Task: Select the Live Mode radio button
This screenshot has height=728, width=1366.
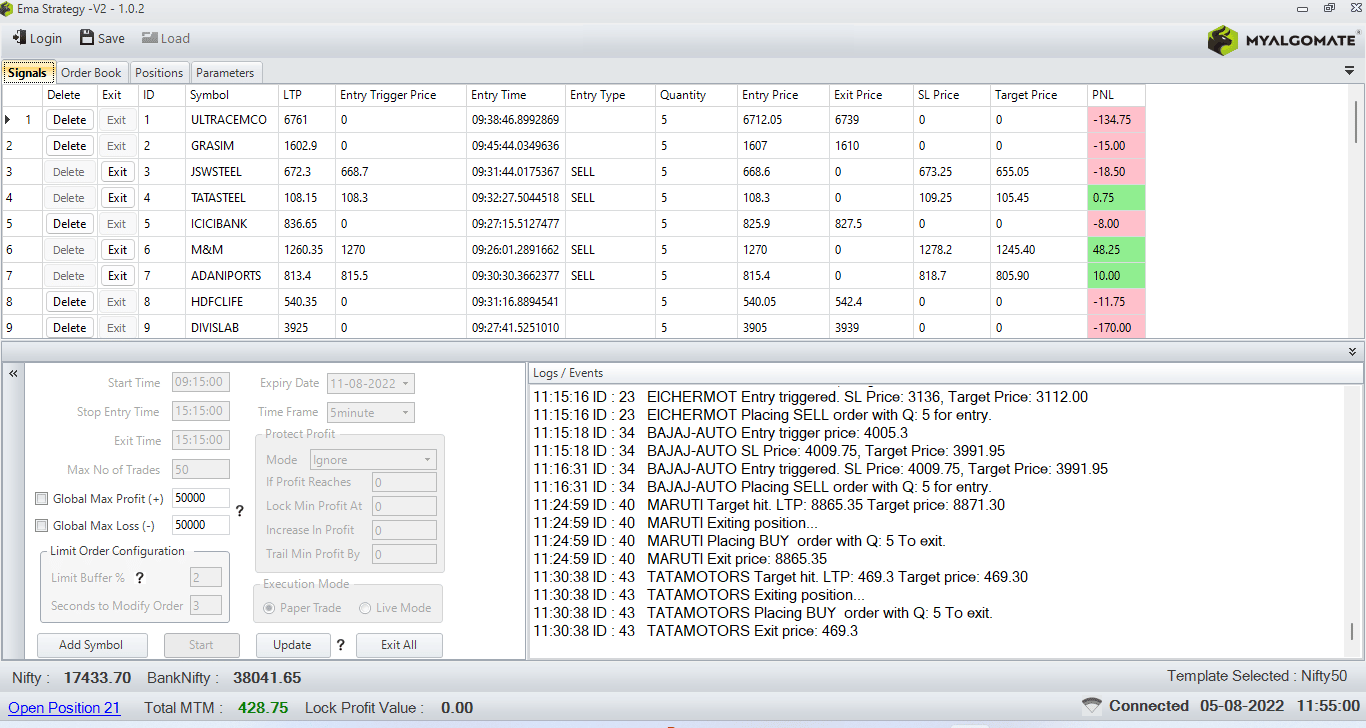Action: click(x=365, y=608)
